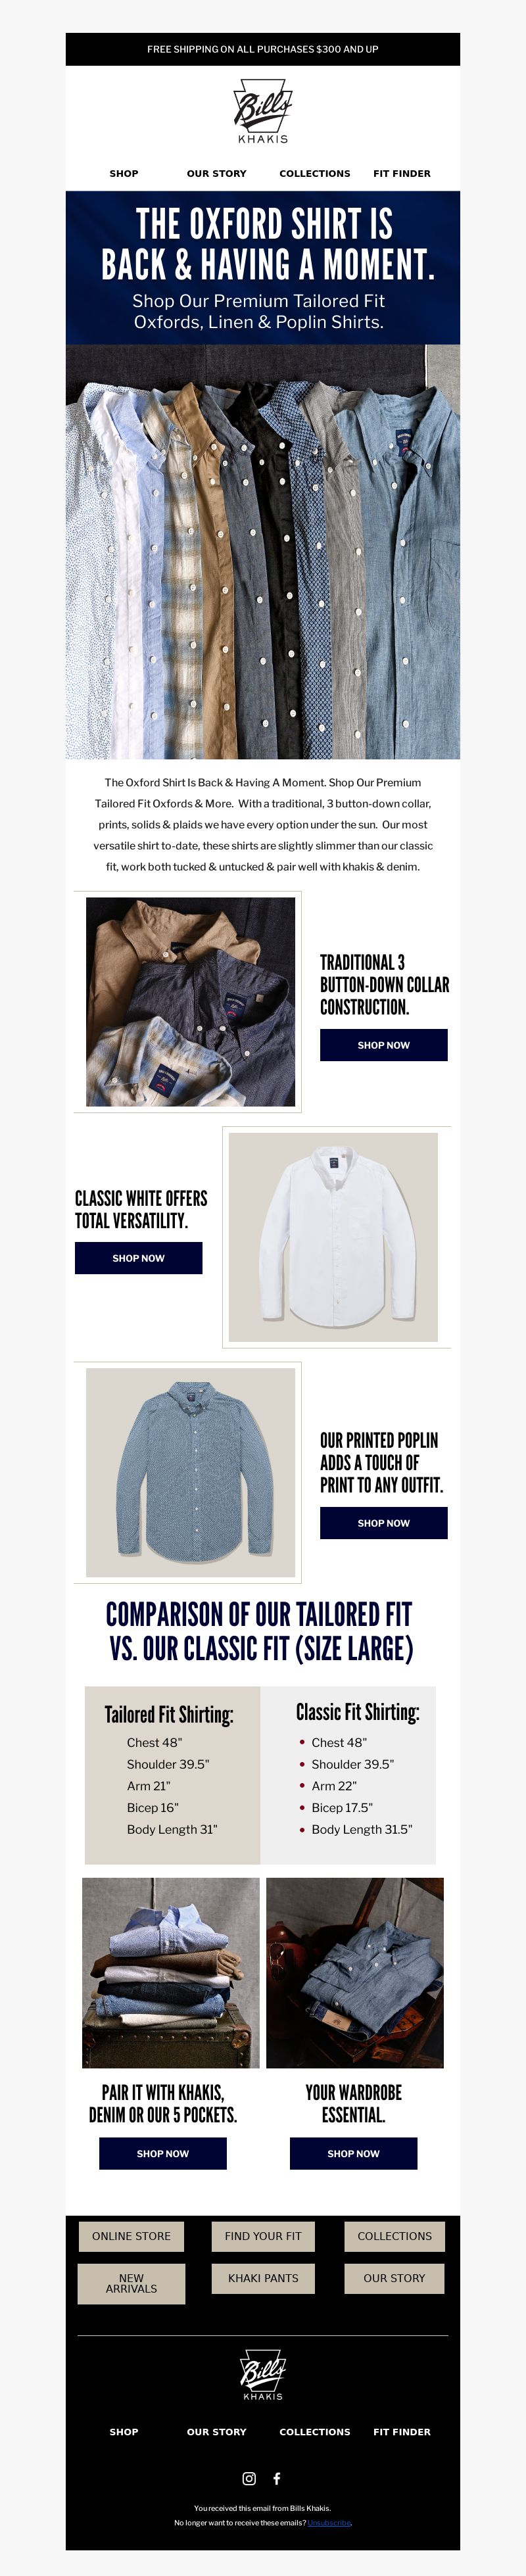Open FIT FINDER in the top navigation

click(x=402, y=173)
